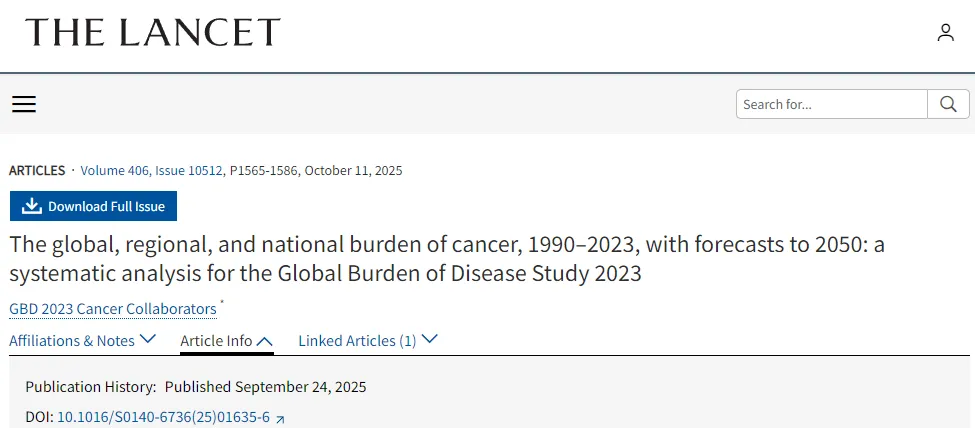Open GBD 2023 Cancer Collaborators link
Viewport: 975px width, 428px height.
[112, 309]
